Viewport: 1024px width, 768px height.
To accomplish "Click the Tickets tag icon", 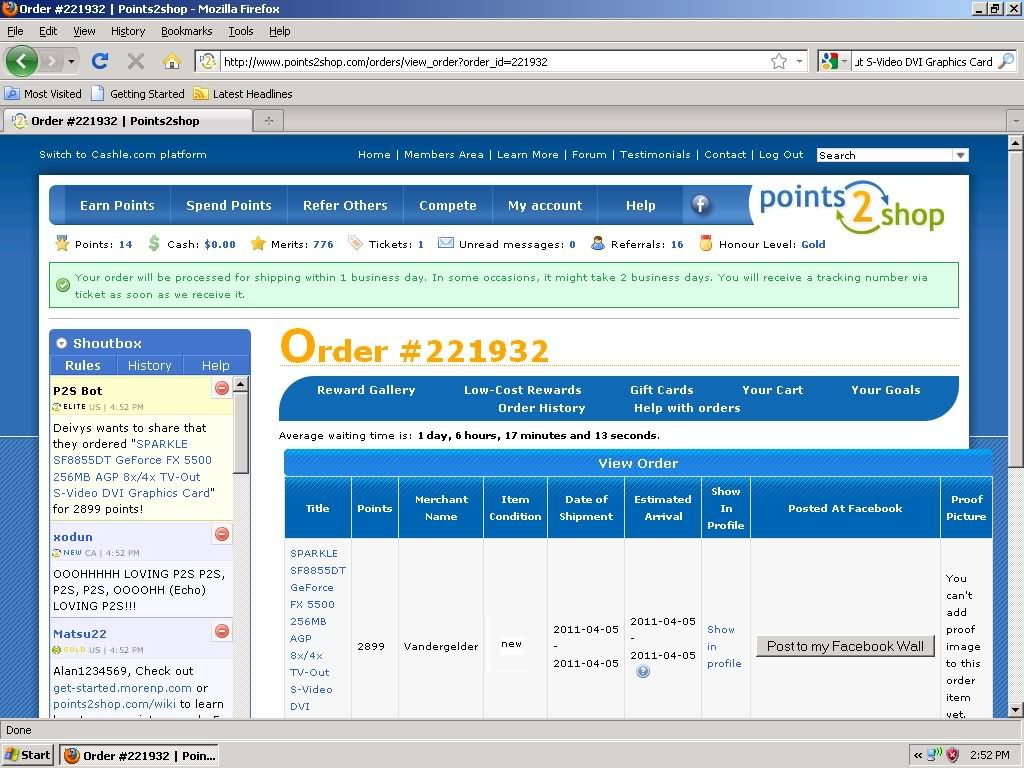I will (355, 244).
